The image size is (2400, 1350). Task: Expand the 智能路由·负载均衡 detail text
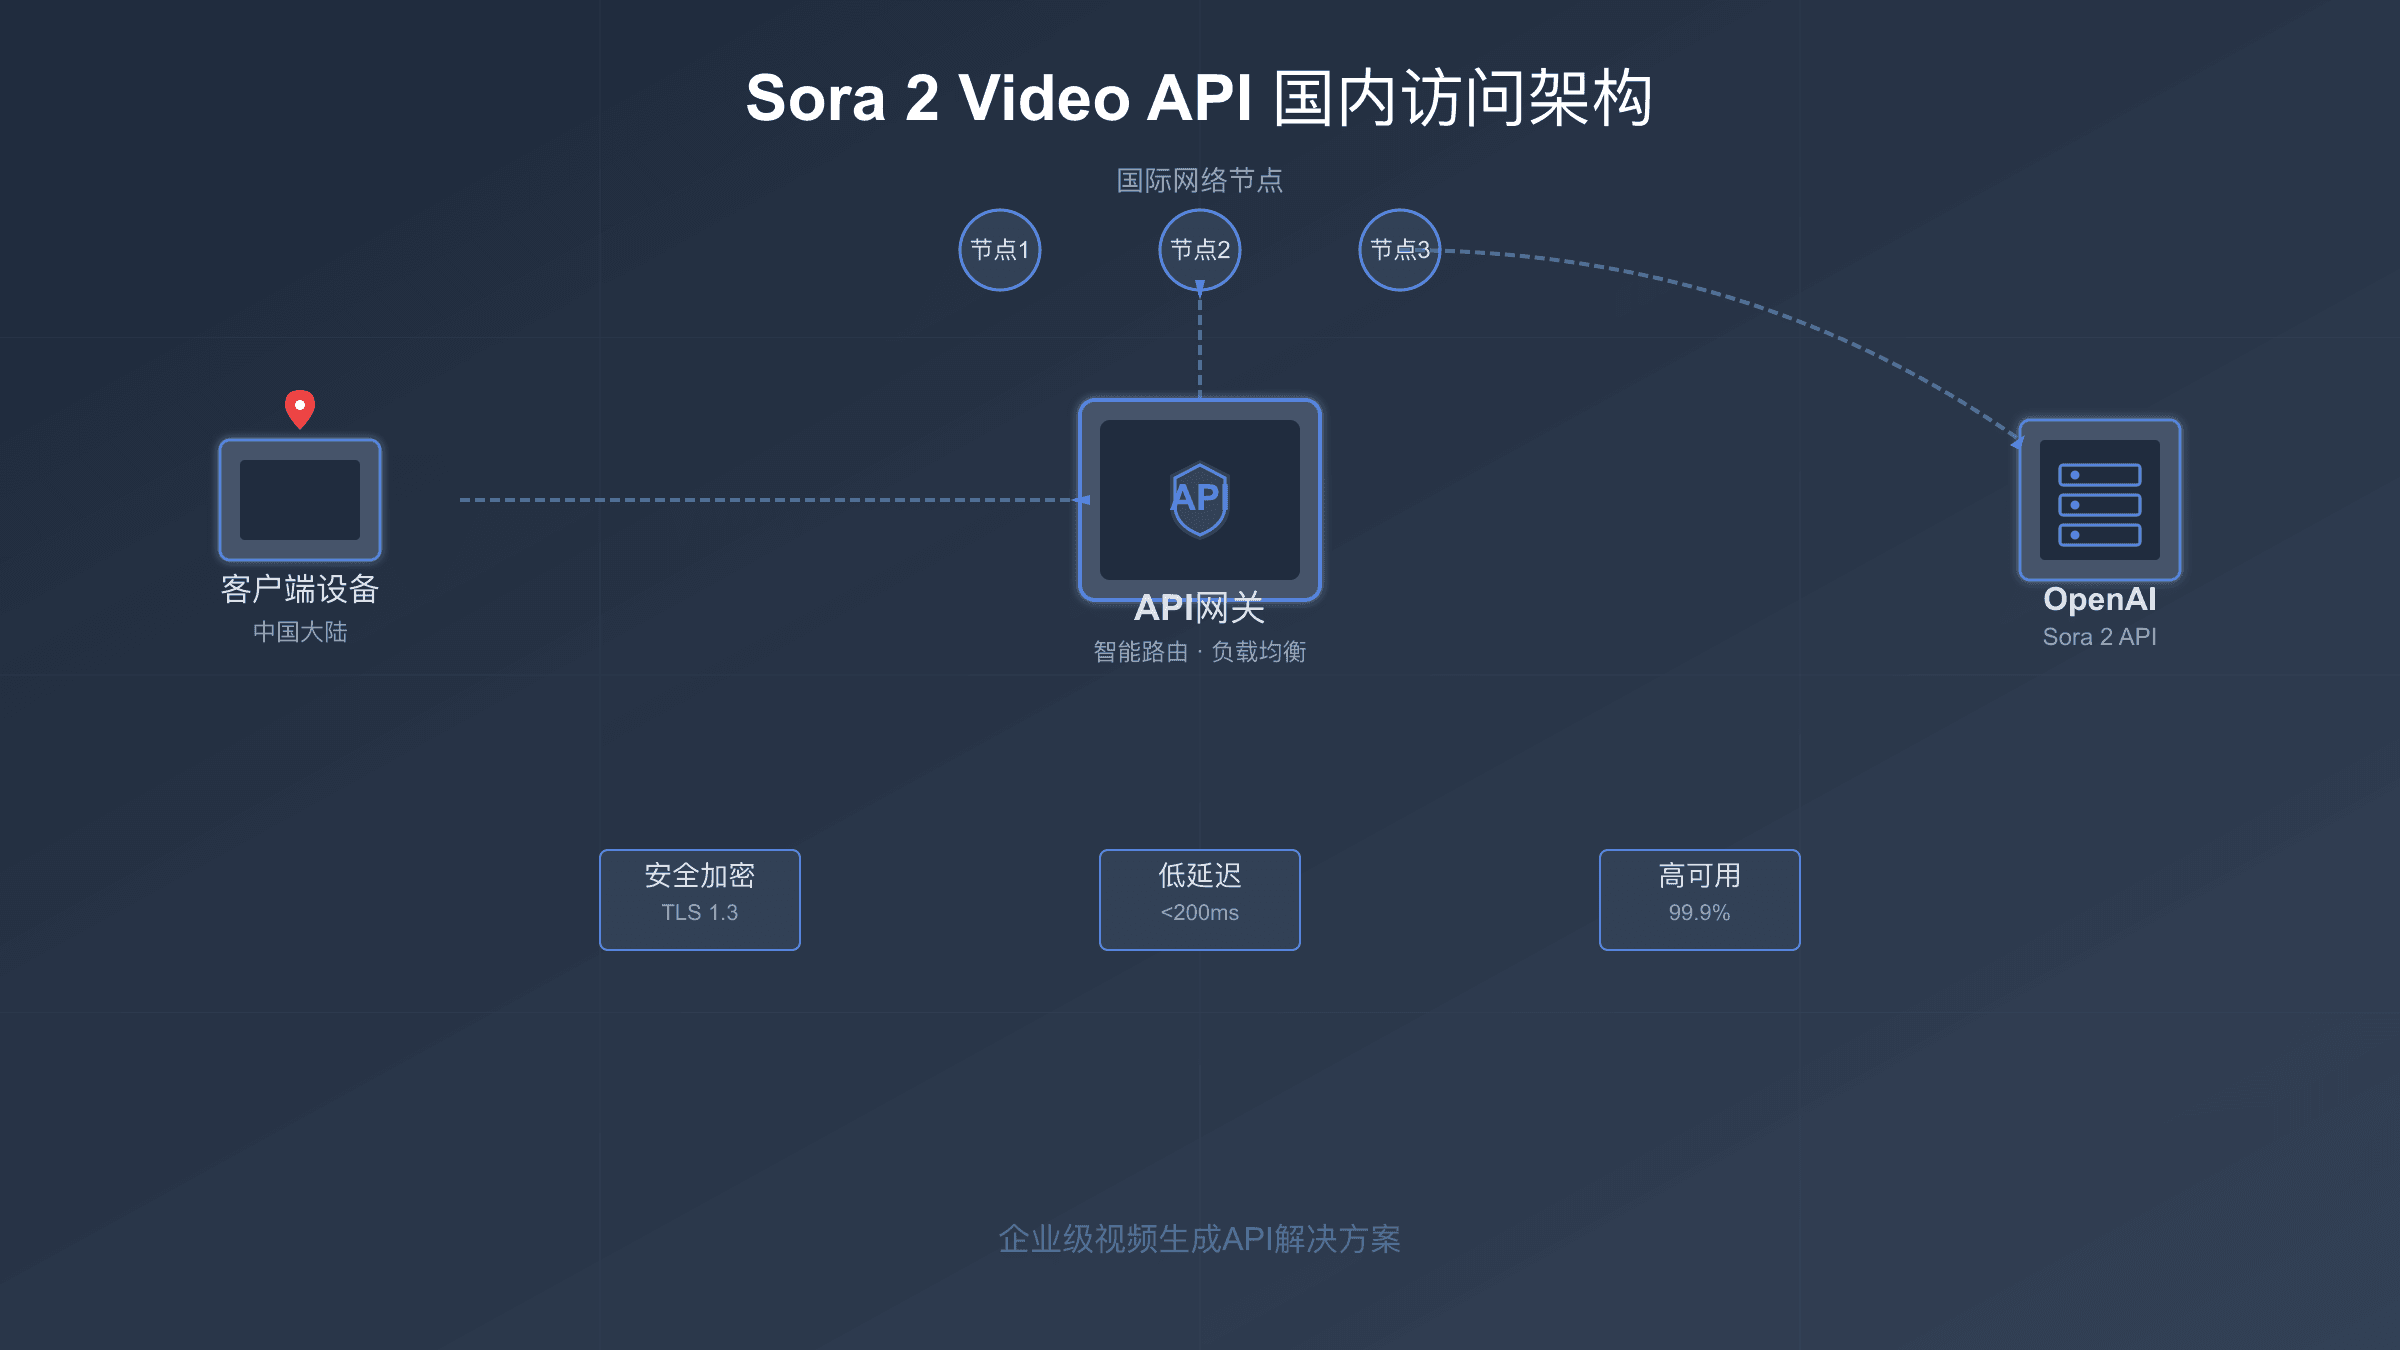click(x=1202, y=651)
